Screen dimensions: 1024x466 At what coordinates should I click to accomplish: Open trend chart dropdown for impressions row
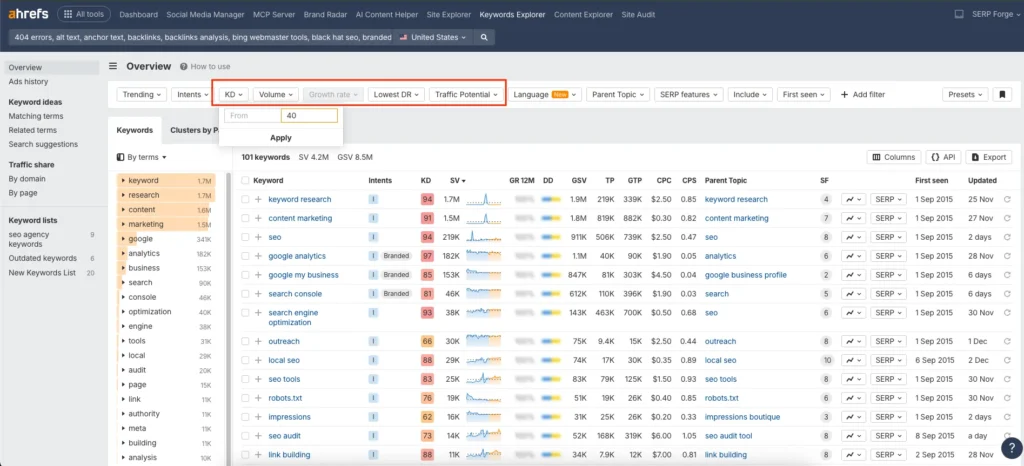point(853,417)
